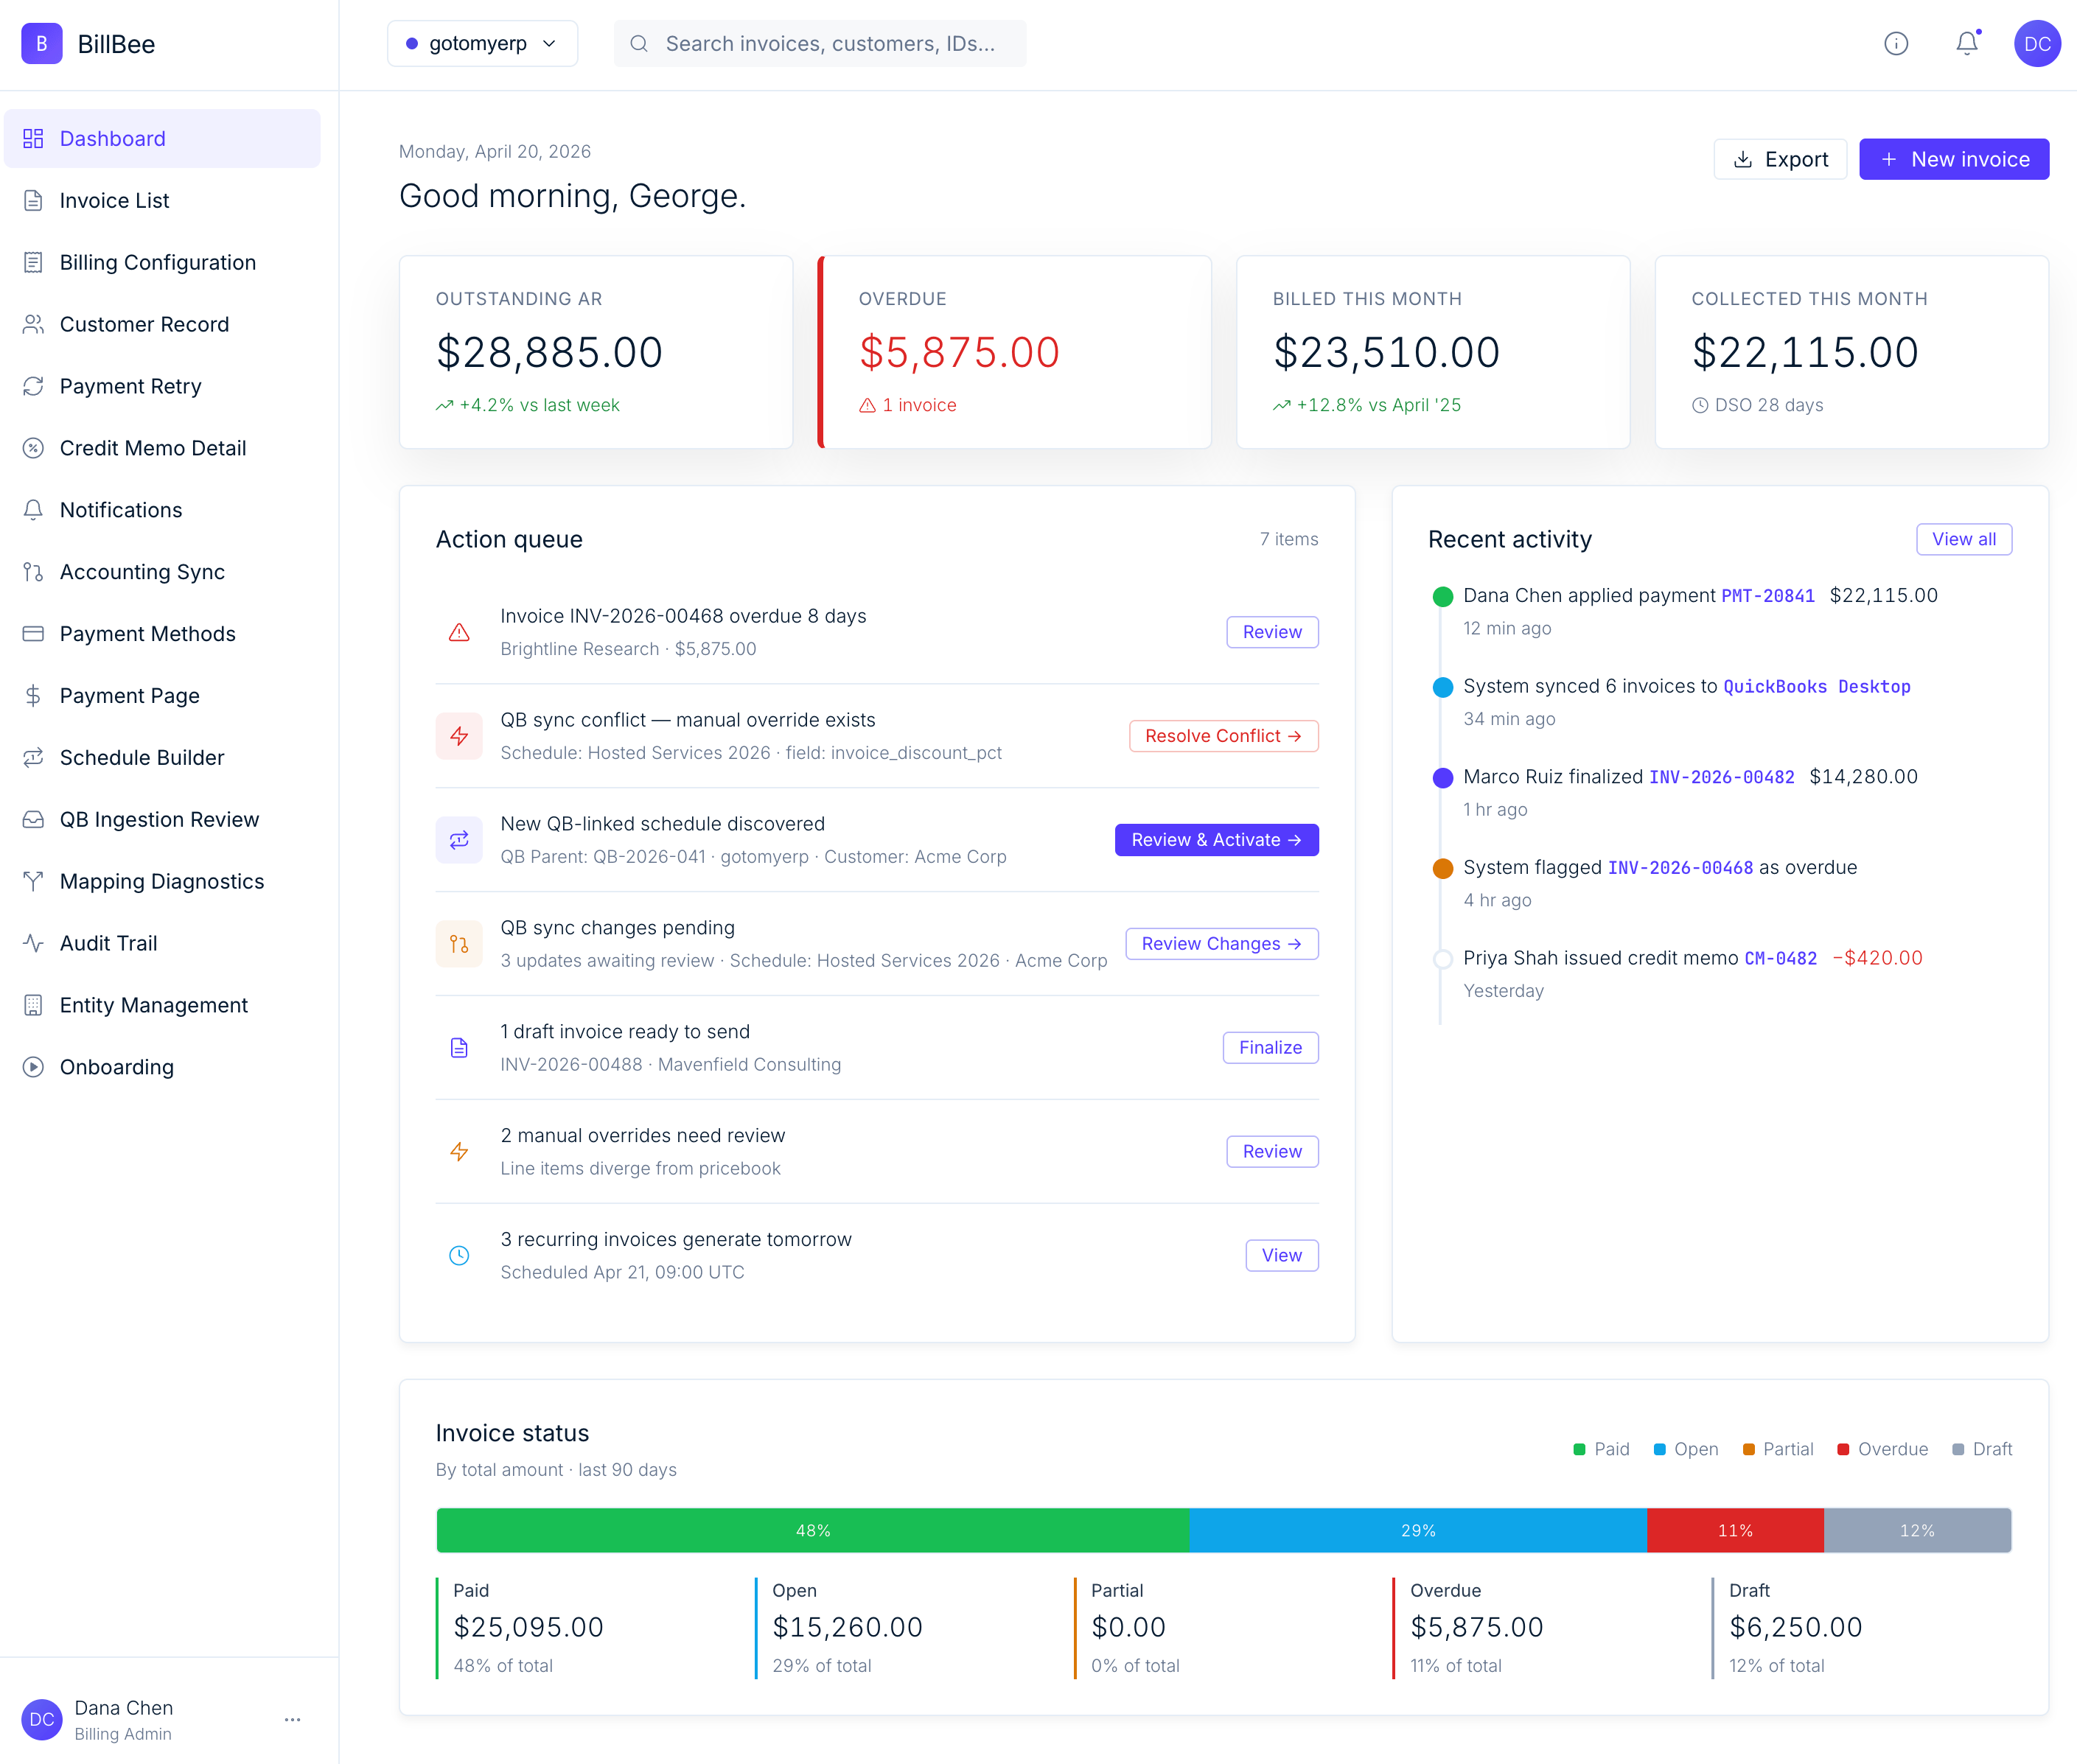Open Payment Retry section
Image resolution: width=2077 pixels, height=1764 pixels.
(x=162, y=386)
